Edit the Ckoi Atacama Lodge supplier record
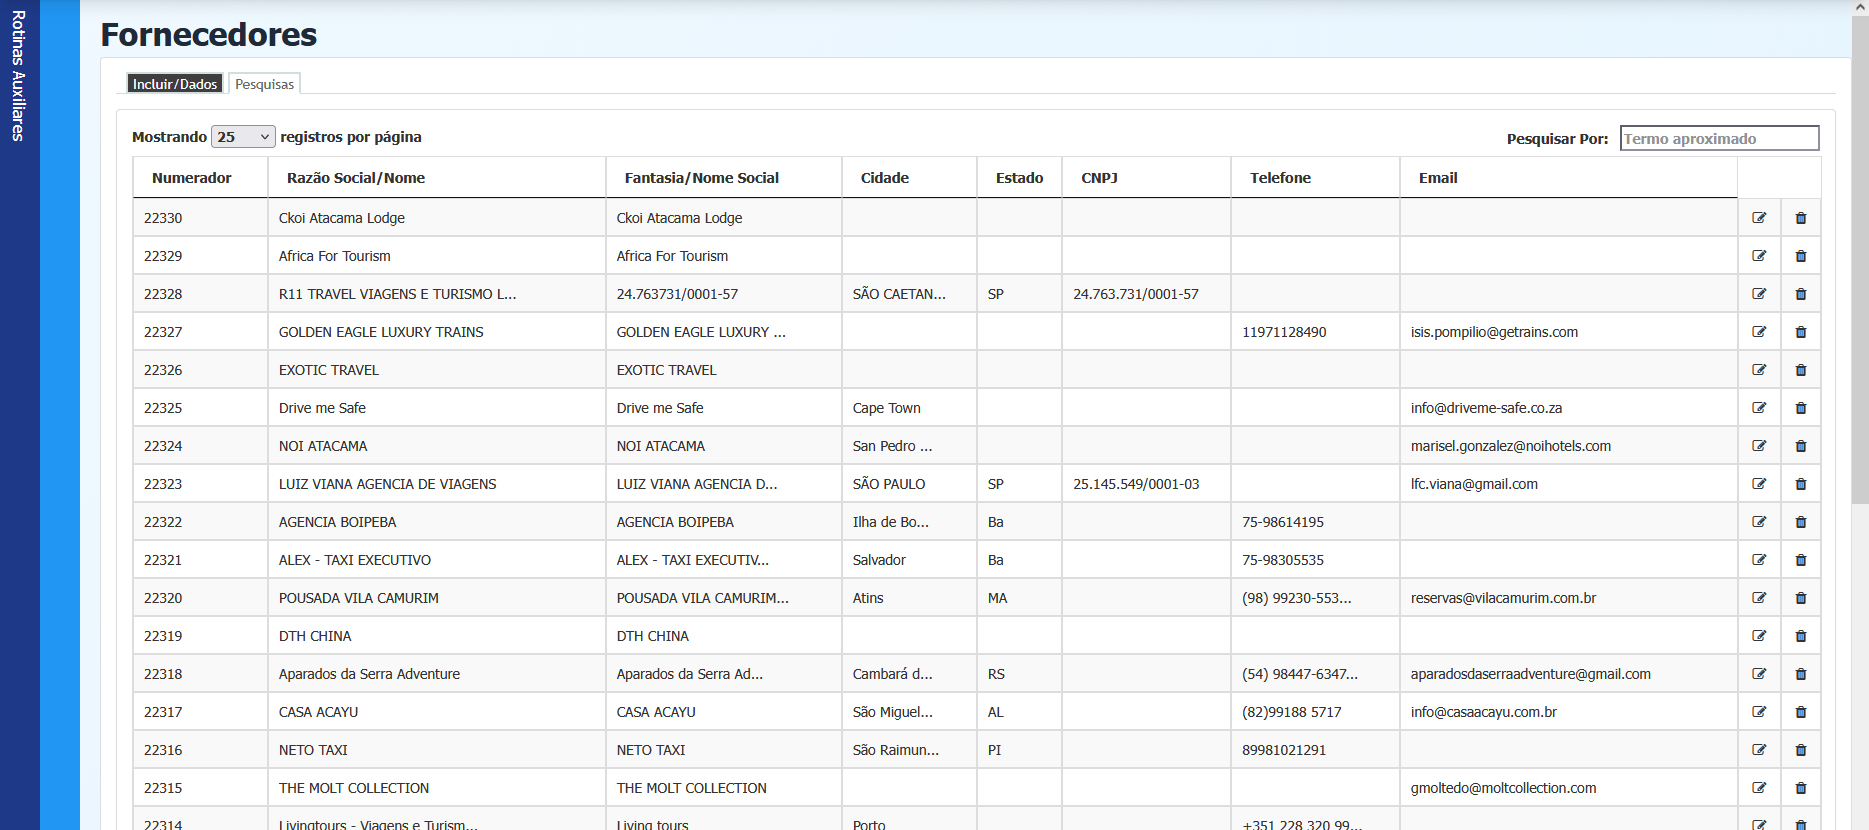Viewport: 1869px width, 830px height. click(x=1759, y=218)
